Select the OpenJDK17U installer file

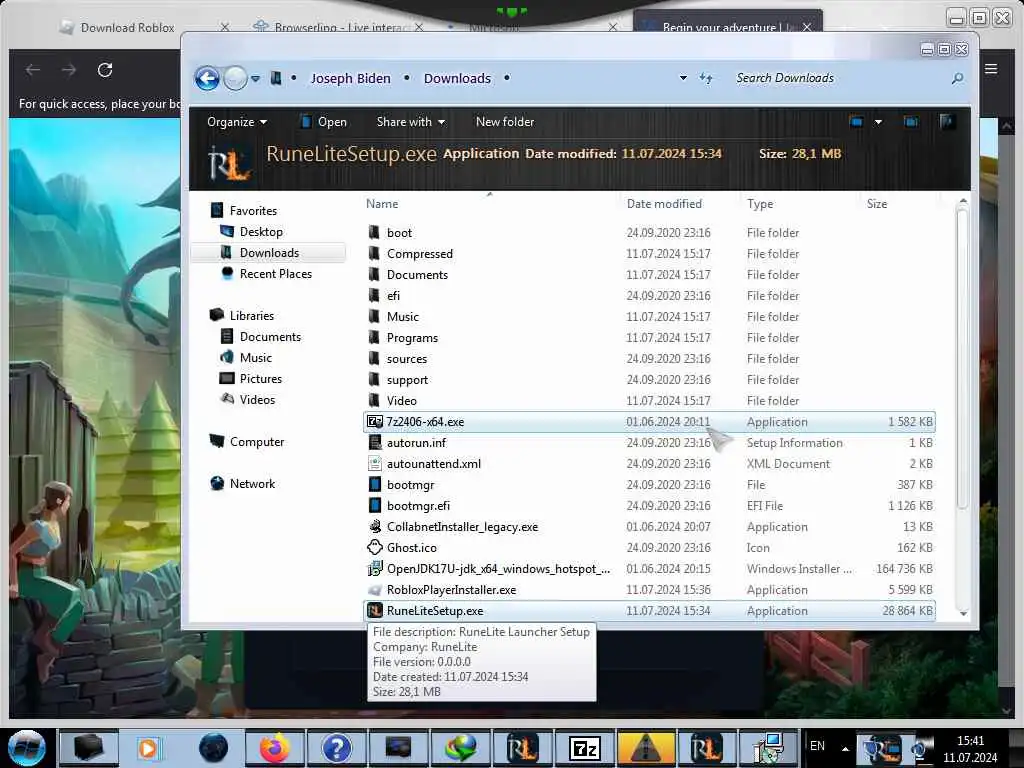click(x=649, y=569)
